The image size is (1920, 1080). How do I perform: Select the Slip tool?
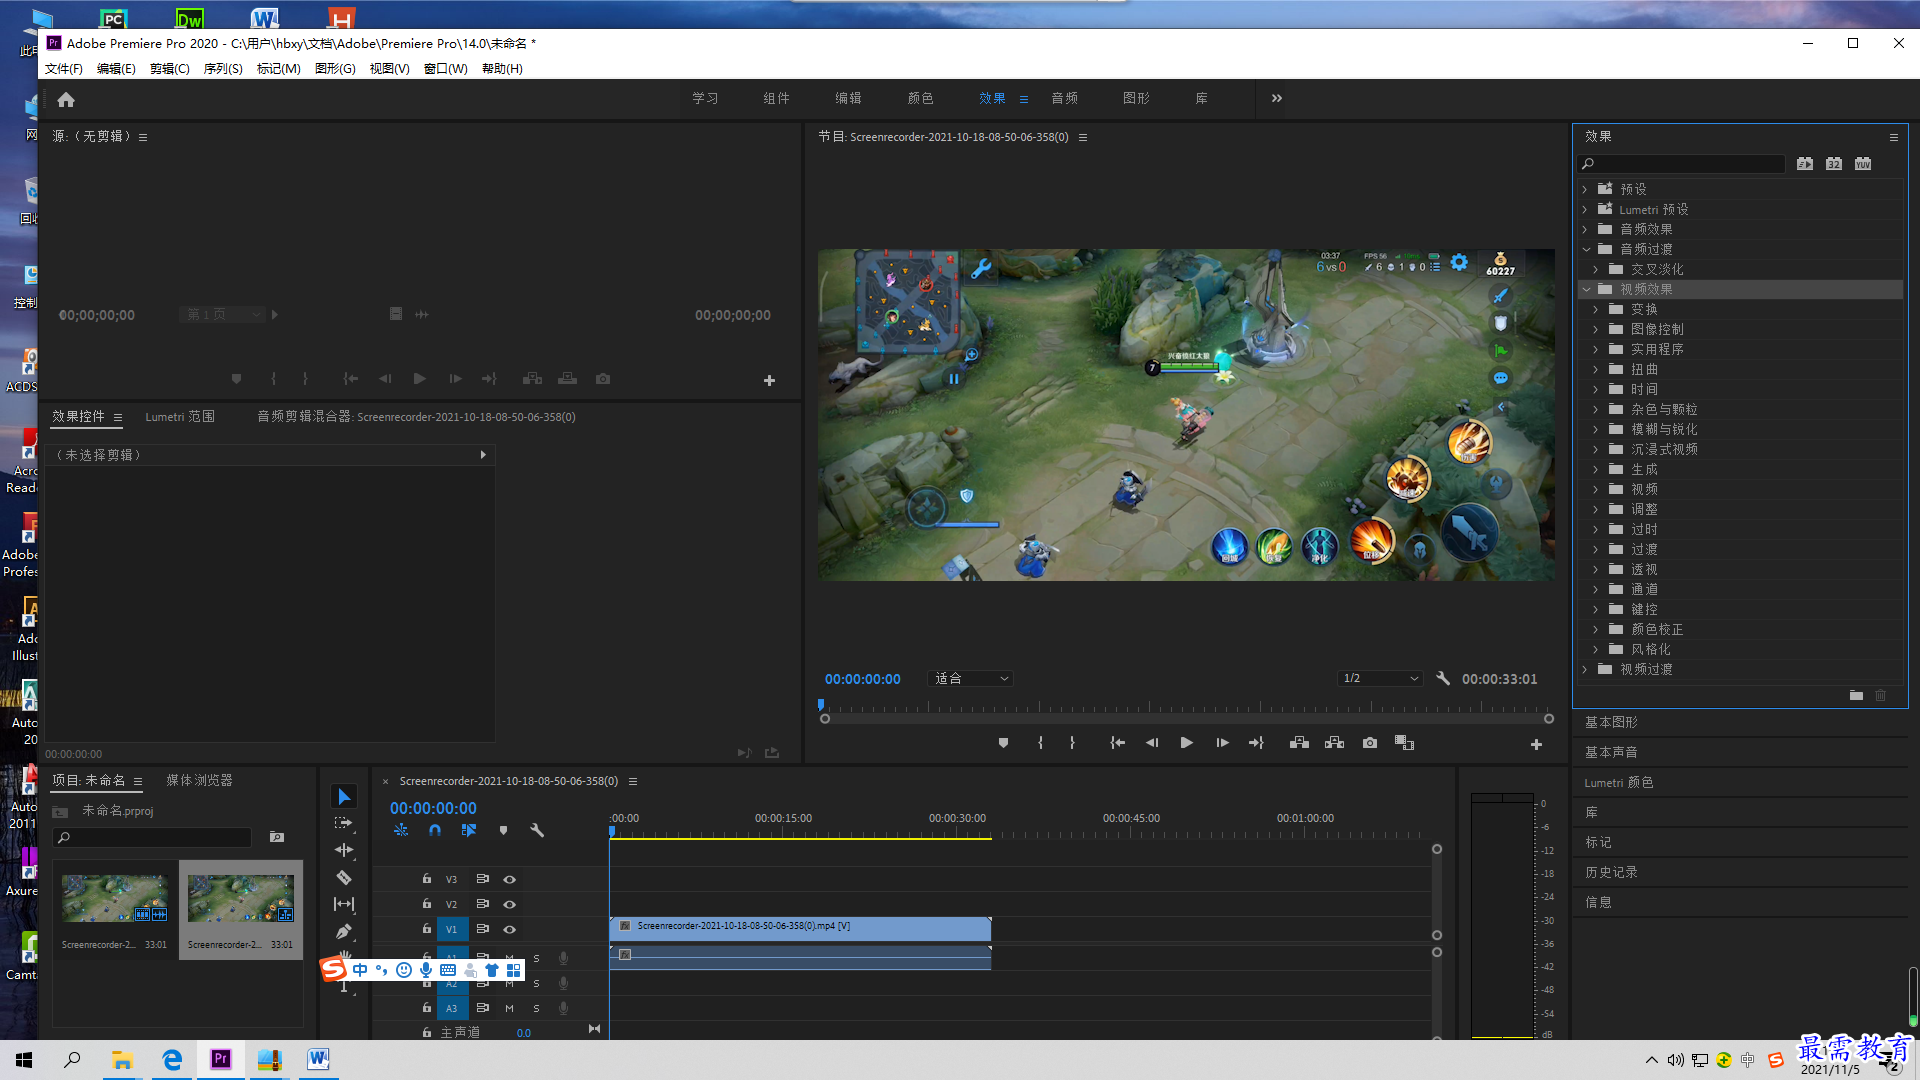tap(344, 904)
